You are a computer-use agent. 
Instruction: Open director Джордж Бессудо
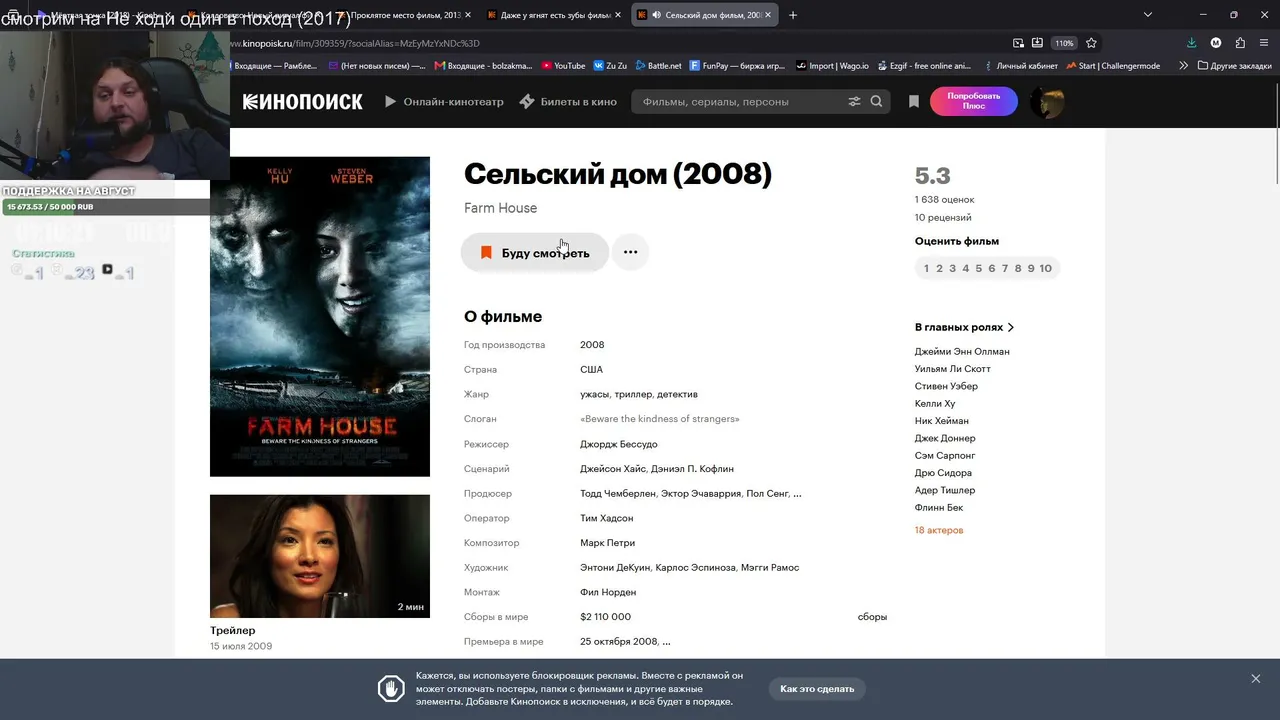pos(619,444)
